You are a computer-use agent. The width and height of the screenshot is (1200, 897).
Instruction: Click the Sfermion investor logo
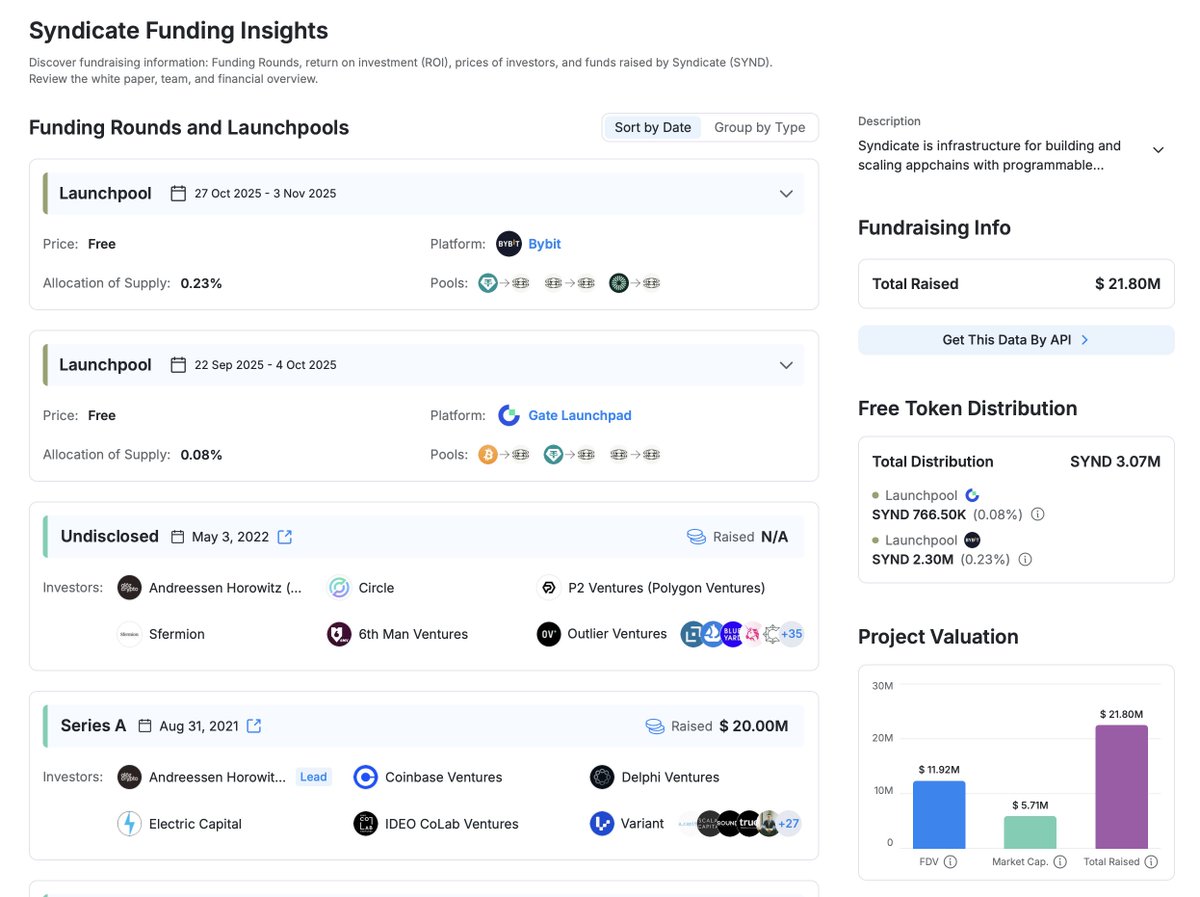[129, 634]
